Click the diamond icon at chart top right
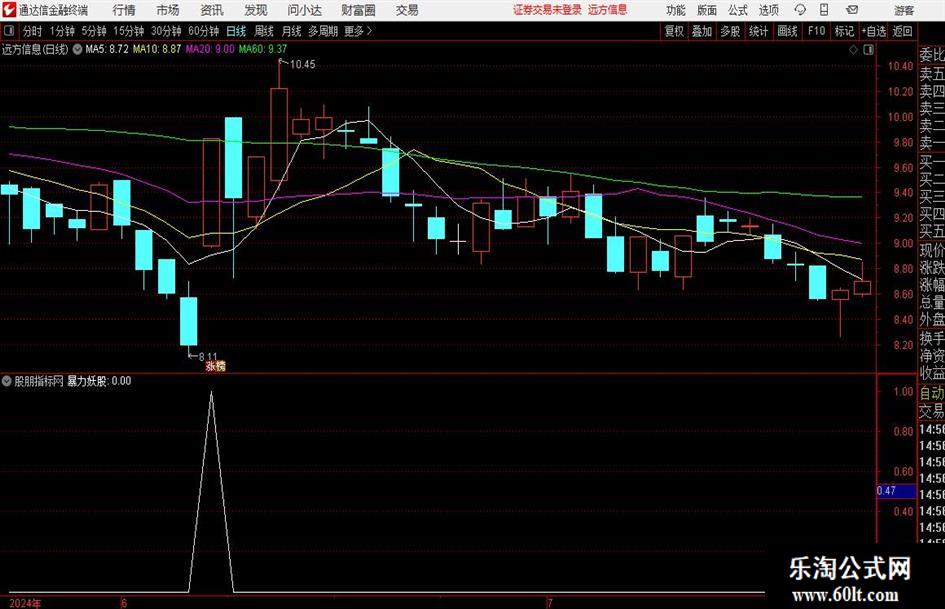945x609 pixels. pos(853,50)
